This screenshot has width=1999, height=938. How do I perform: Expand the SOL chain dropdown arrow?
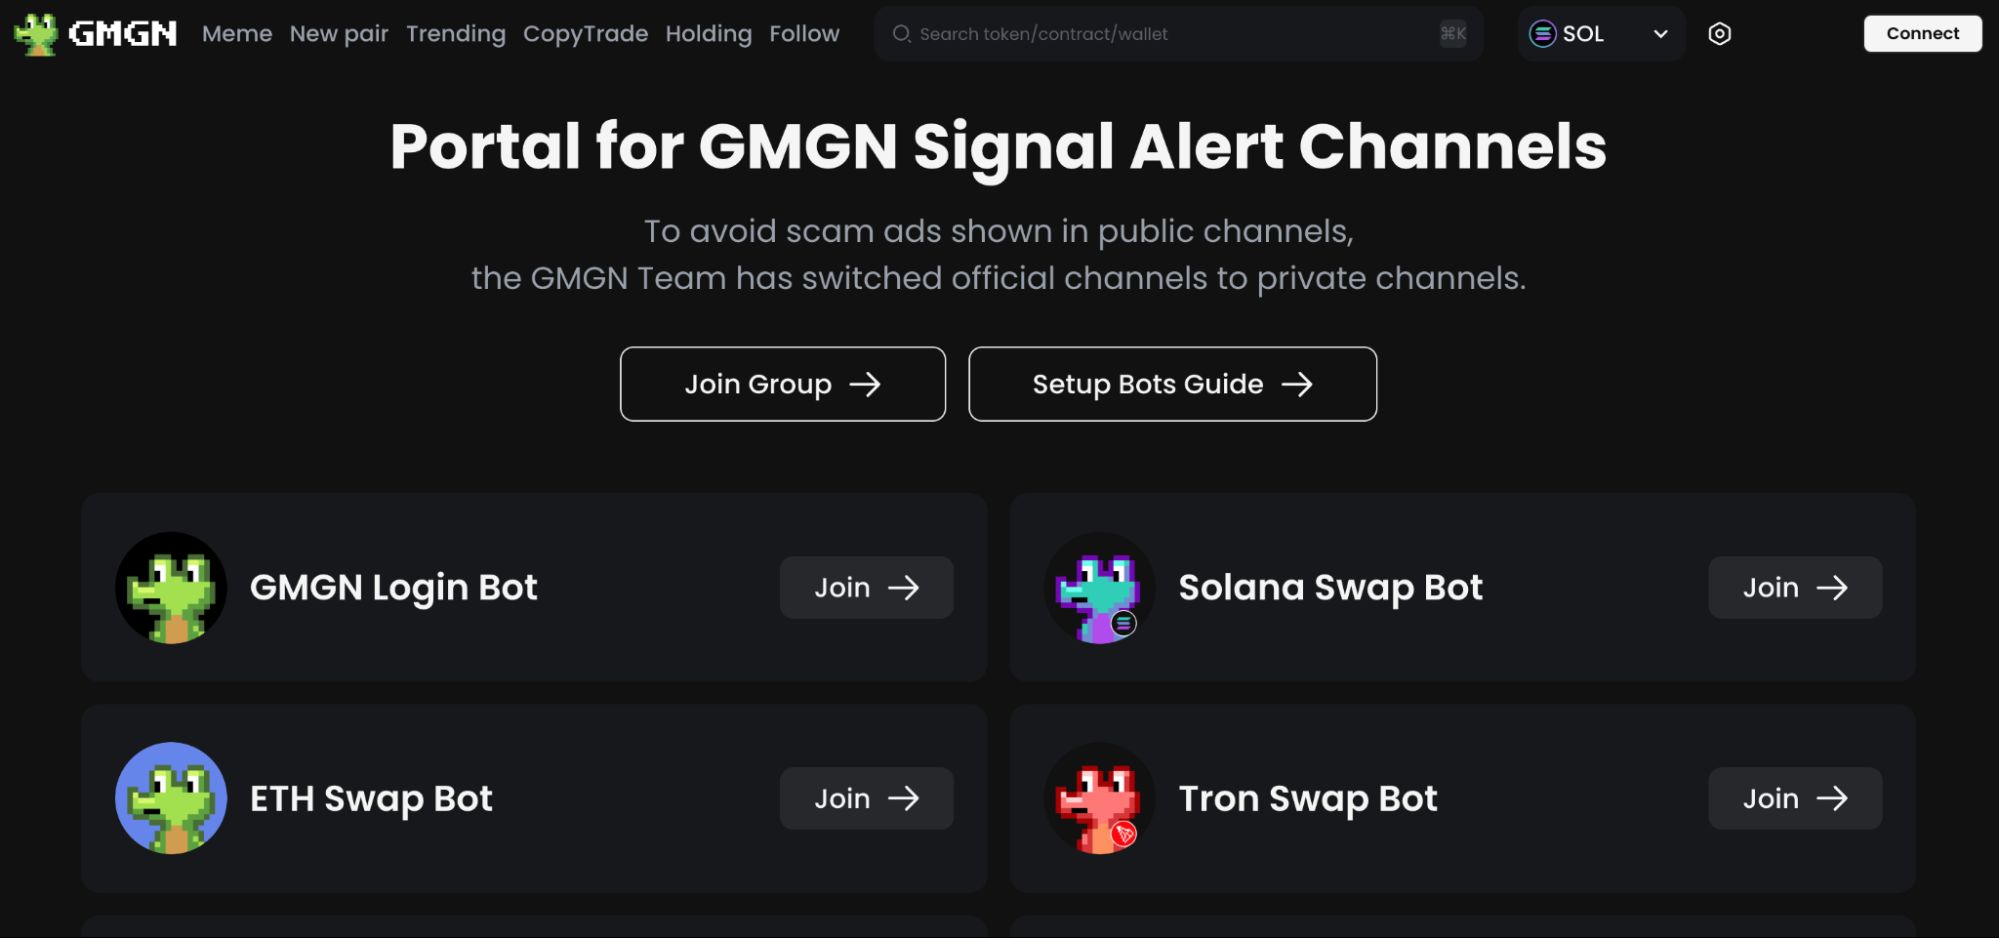tap(1660, 34)
